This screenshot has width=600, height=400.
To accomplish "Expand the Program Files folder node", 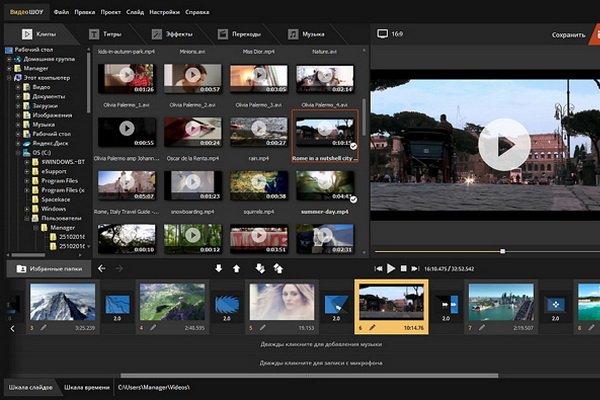I will coord(28,181).
